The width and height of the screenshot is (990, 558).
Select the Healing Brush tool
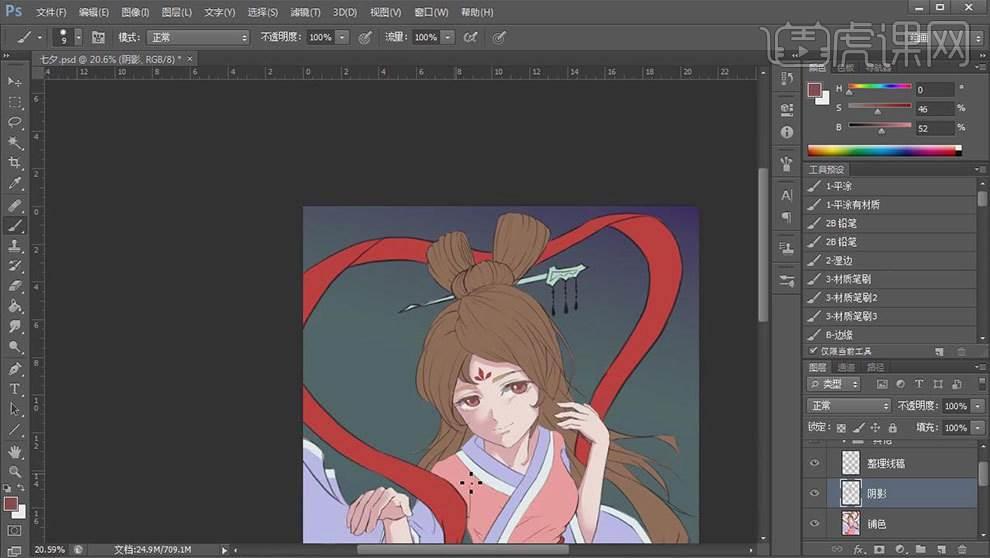15,205
